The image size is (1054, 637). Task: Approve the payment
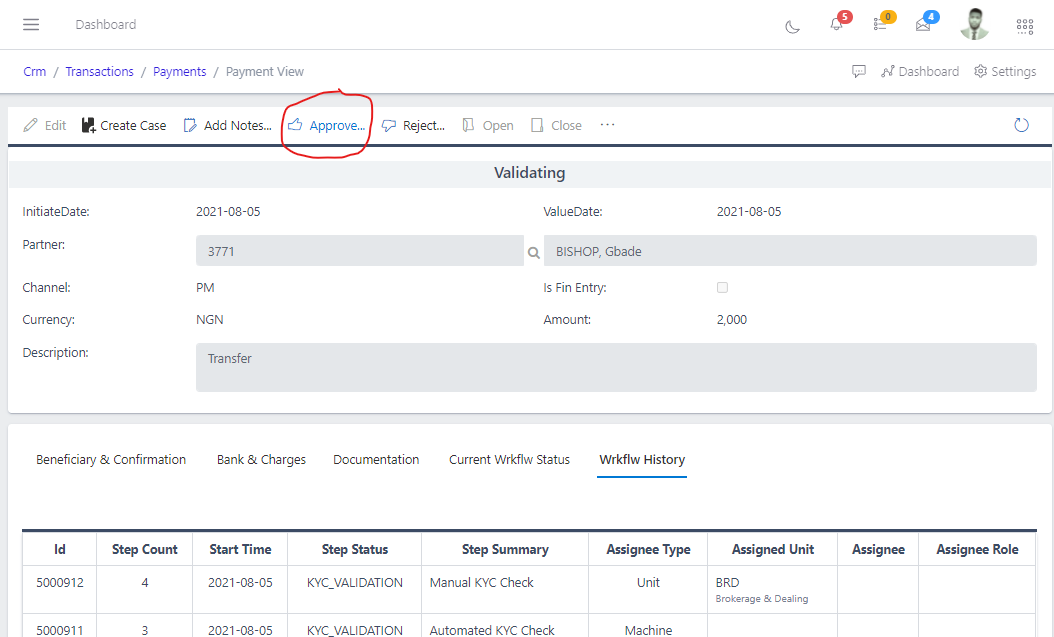click(x=324, y=125)
